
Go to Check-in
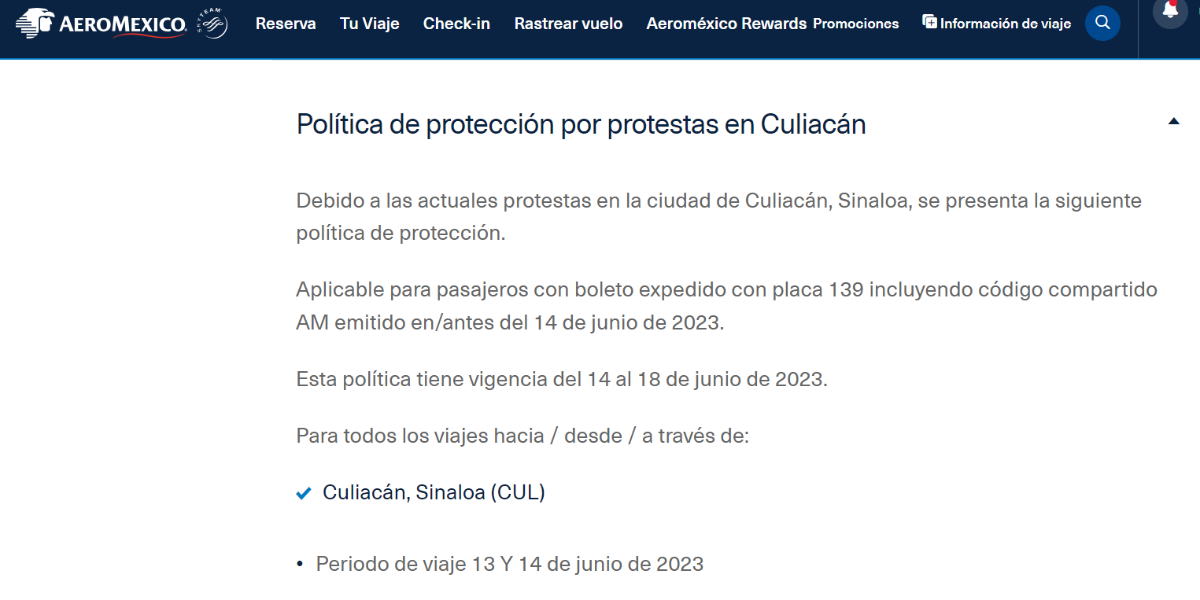(456, 23)
